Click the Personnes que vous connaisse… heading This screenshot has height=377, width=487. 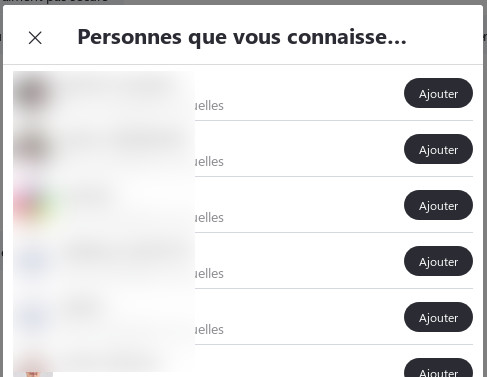[x=242, y=37]
